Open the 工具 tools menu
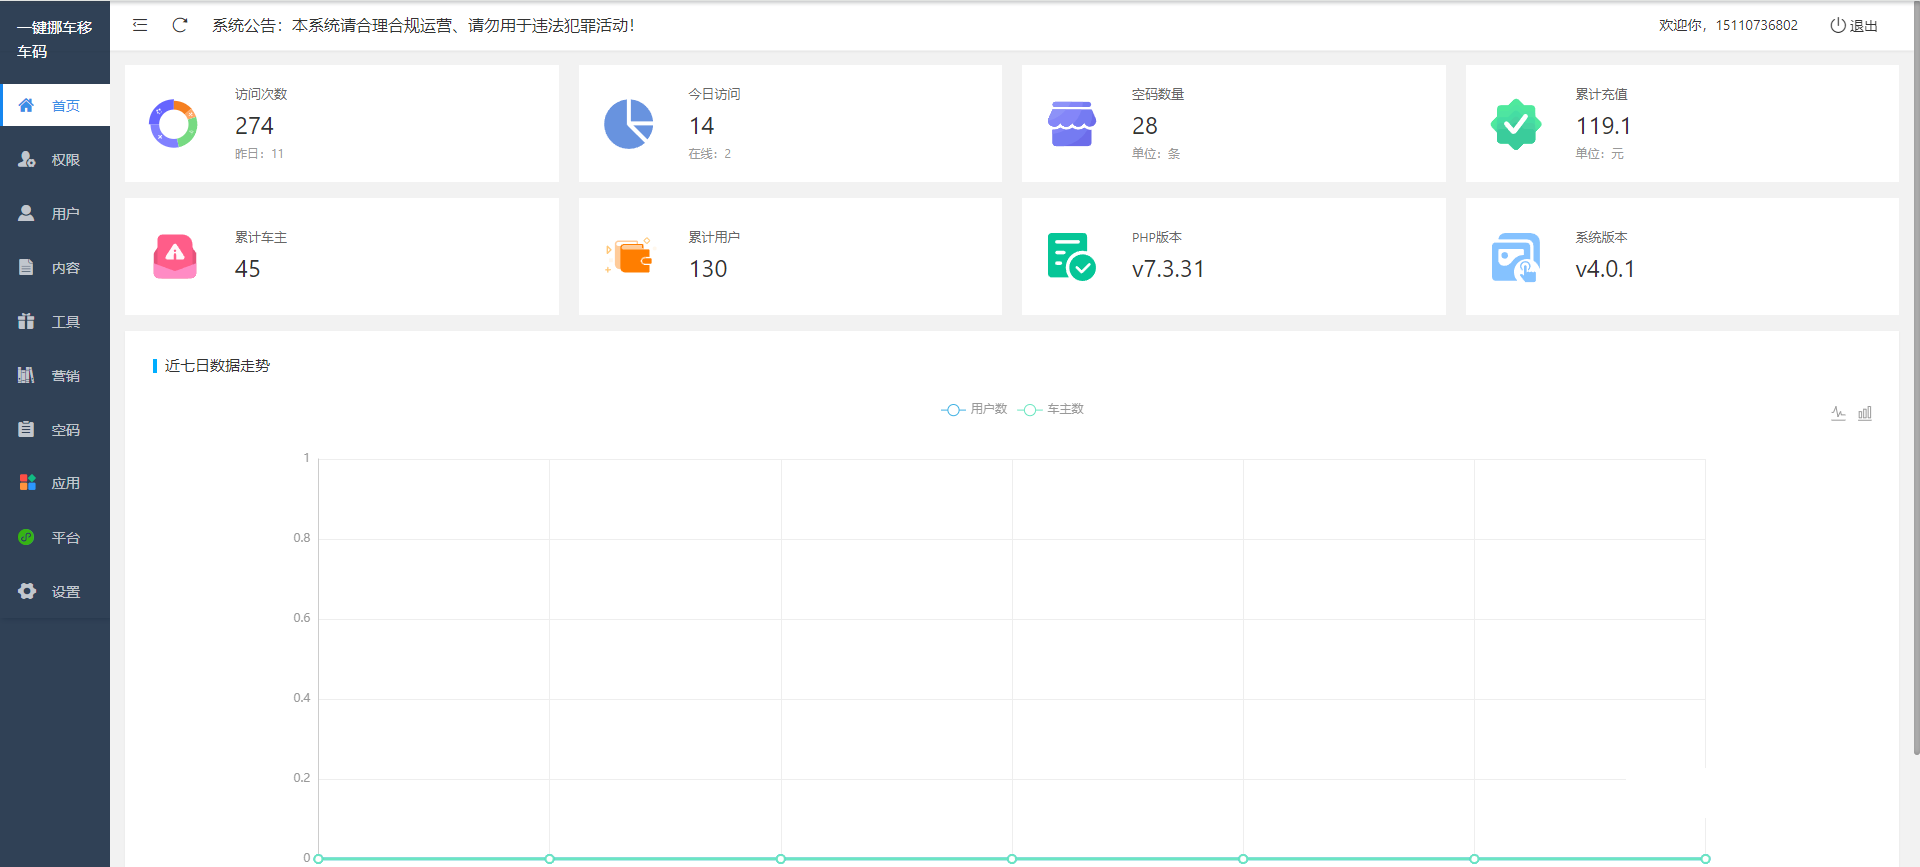This screenshot has height=867, width=1920. [55, 321]
